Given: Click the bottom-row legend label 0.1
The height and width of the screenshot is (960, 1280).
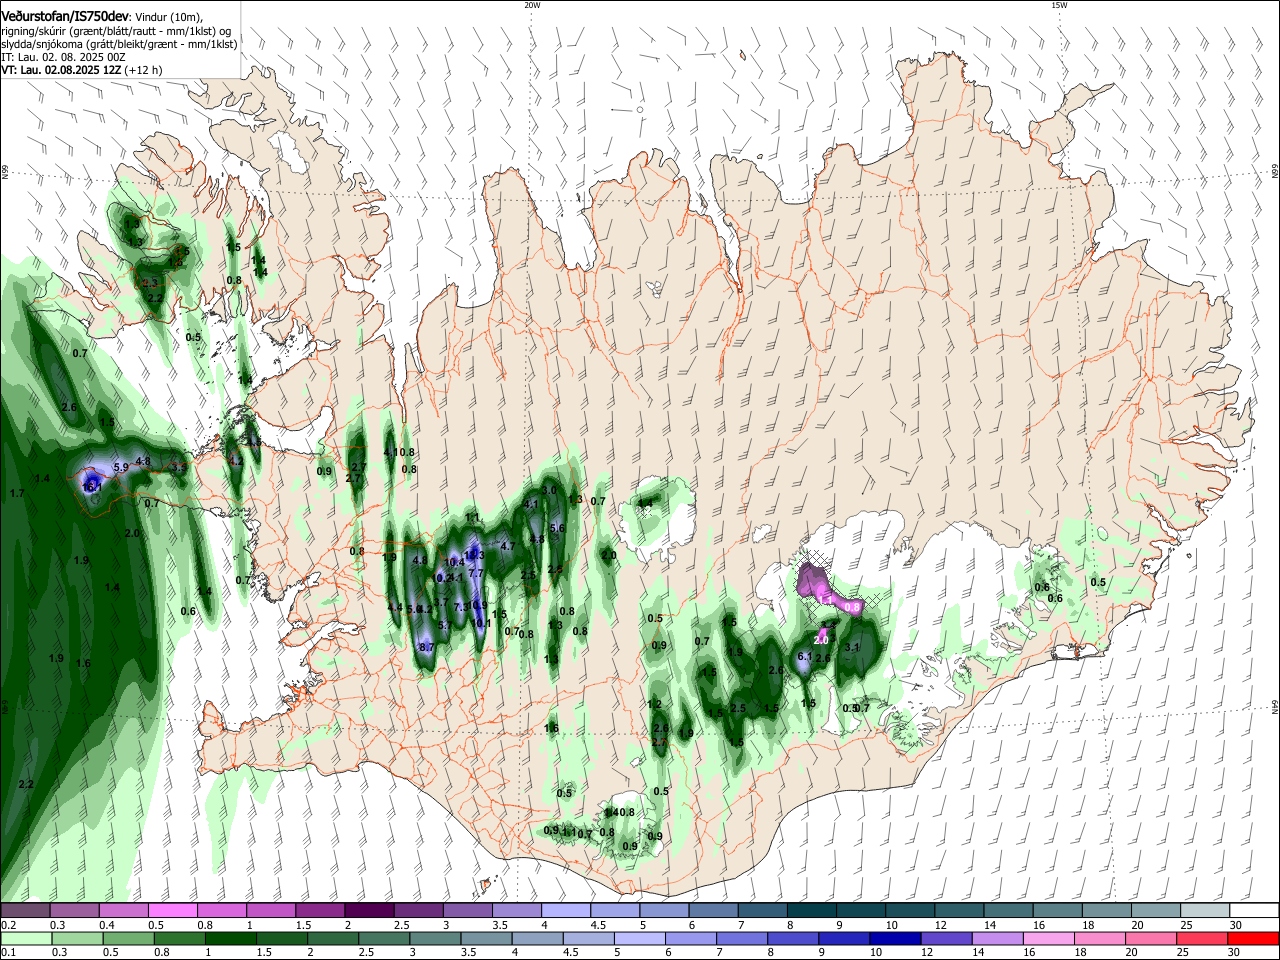Looking at the screenshot, I should [9, 953].
